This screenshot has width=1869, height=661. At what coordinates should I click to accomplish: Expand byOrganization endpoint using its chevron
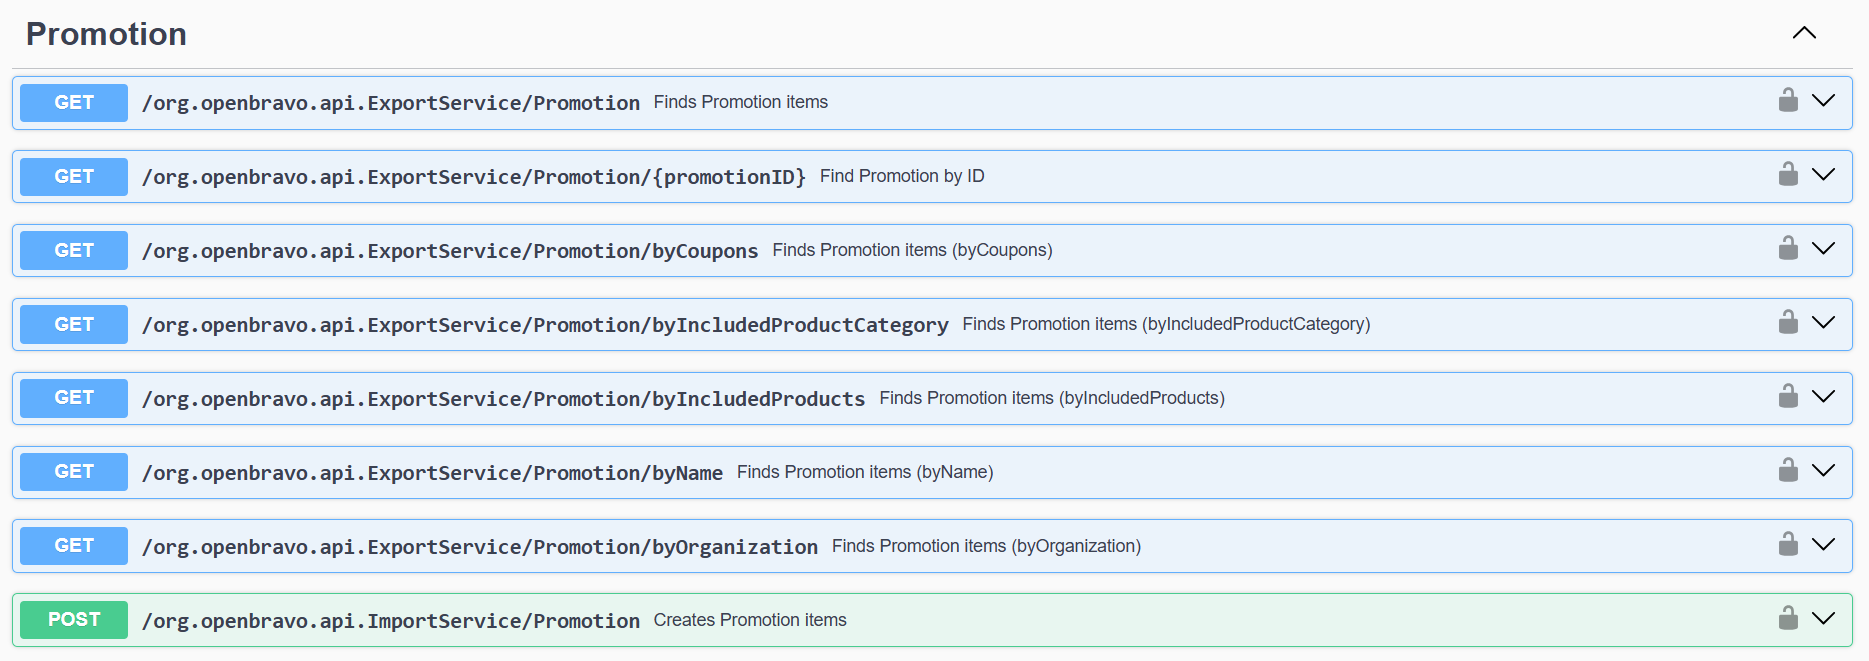pyautogui.click(x=1824, y=545)
